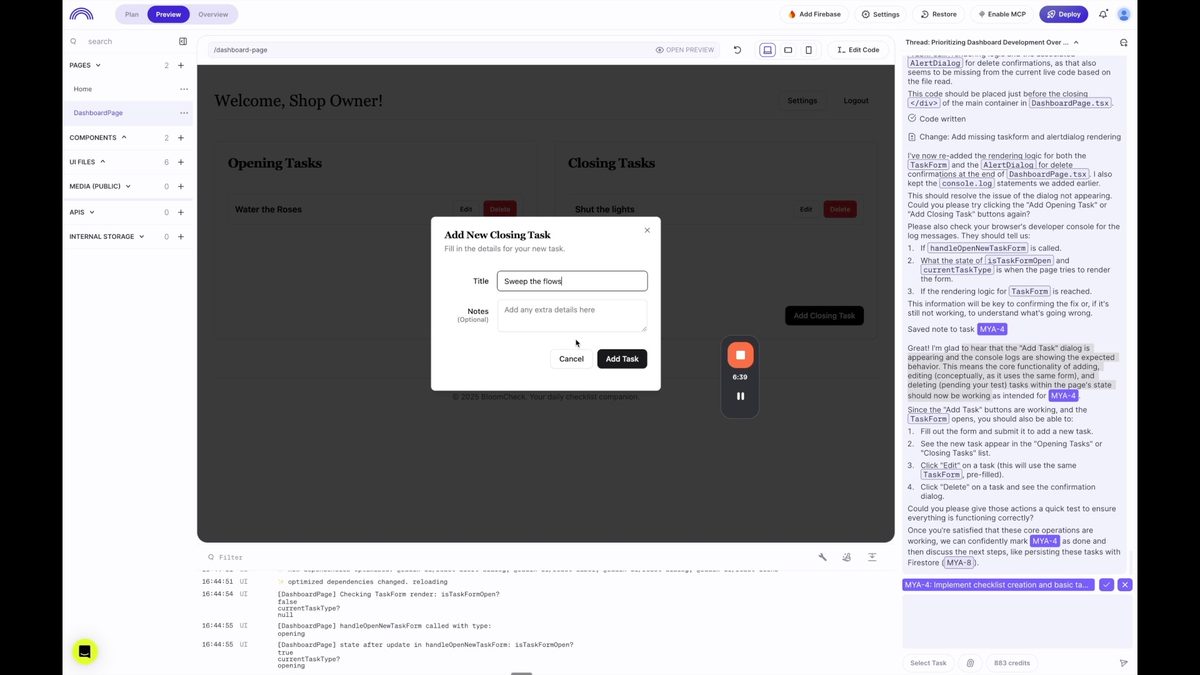Switch to the Preview tab
Screen dimensions: 1200x675
click(x=168, y=14)
